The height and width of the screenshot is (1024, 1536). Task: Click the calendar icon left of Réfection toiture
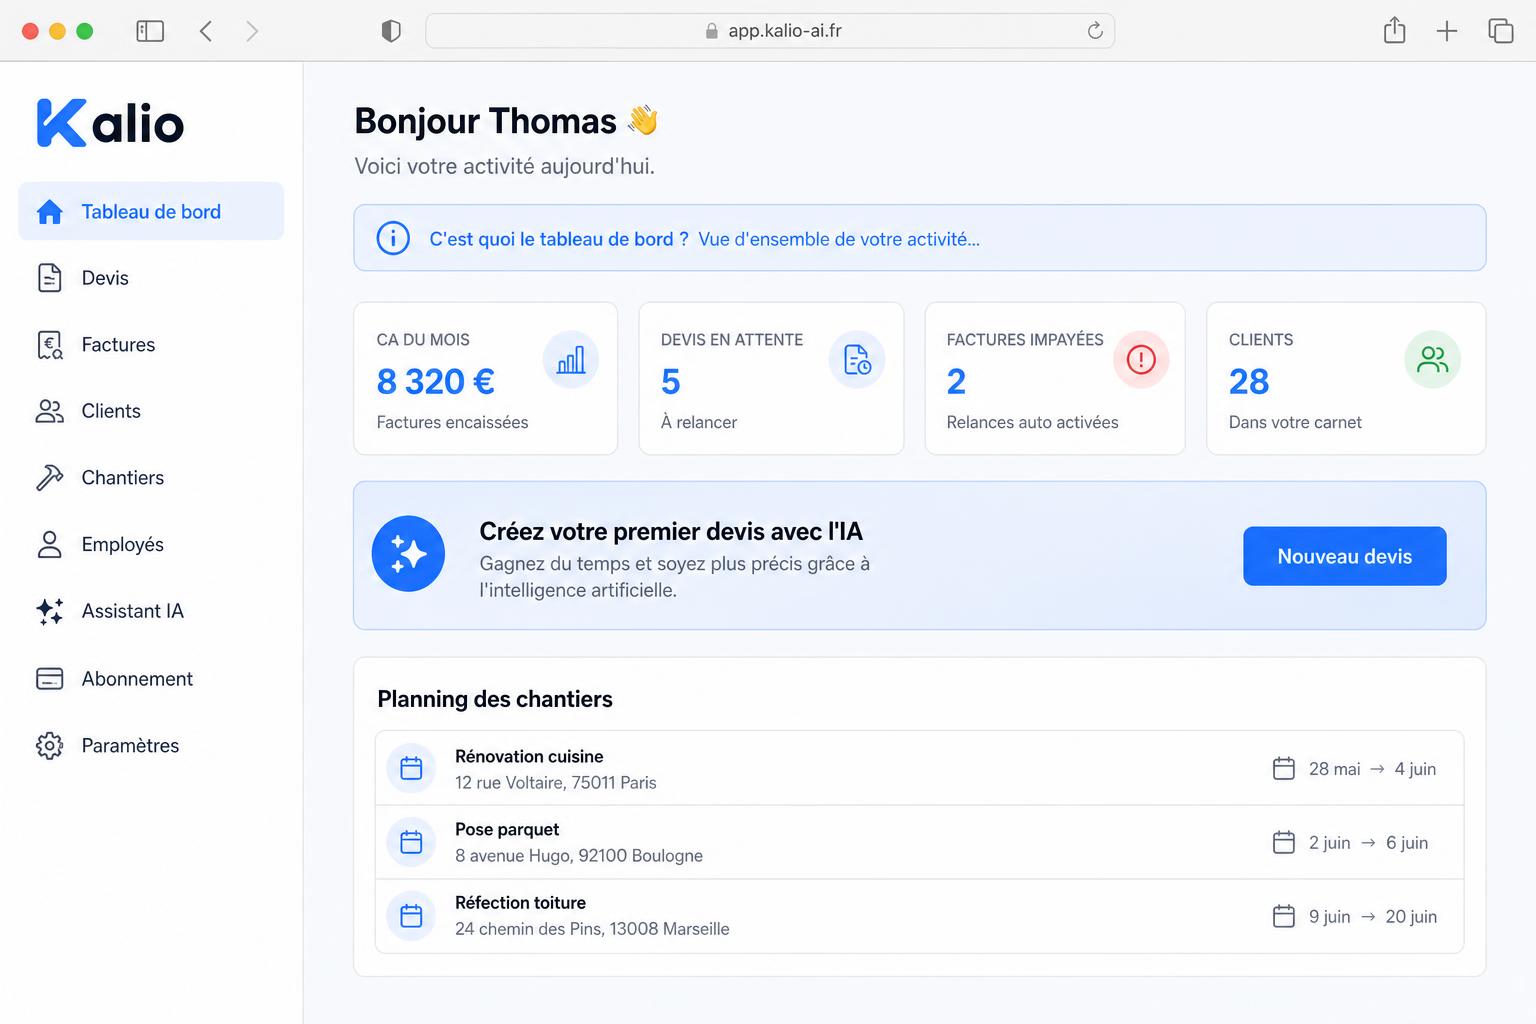[411, 915]
